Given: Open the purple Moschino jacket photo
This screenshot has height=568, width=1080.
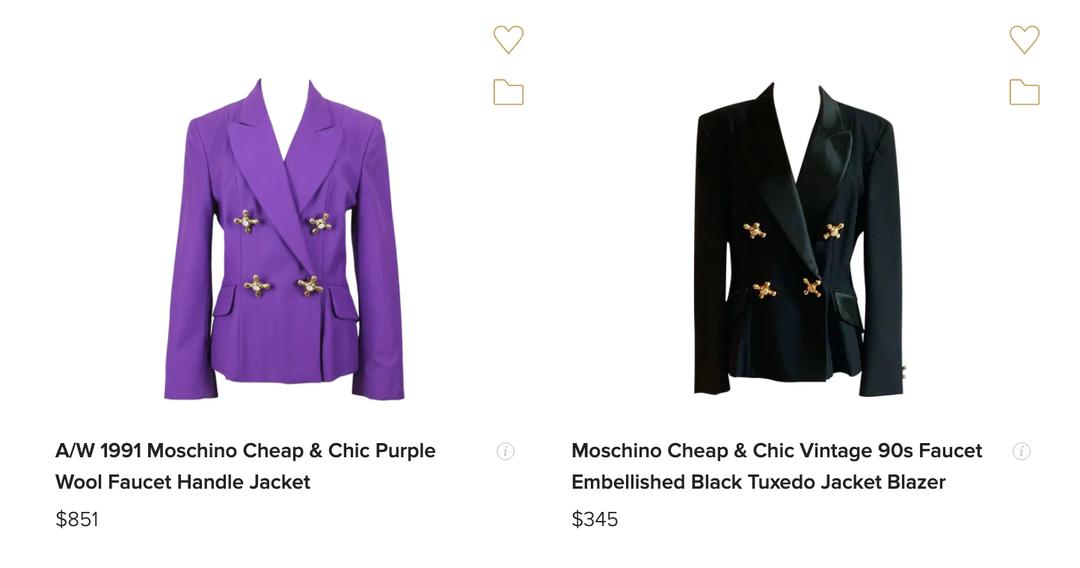Looking at the screenshot, I should click(285, 240).
